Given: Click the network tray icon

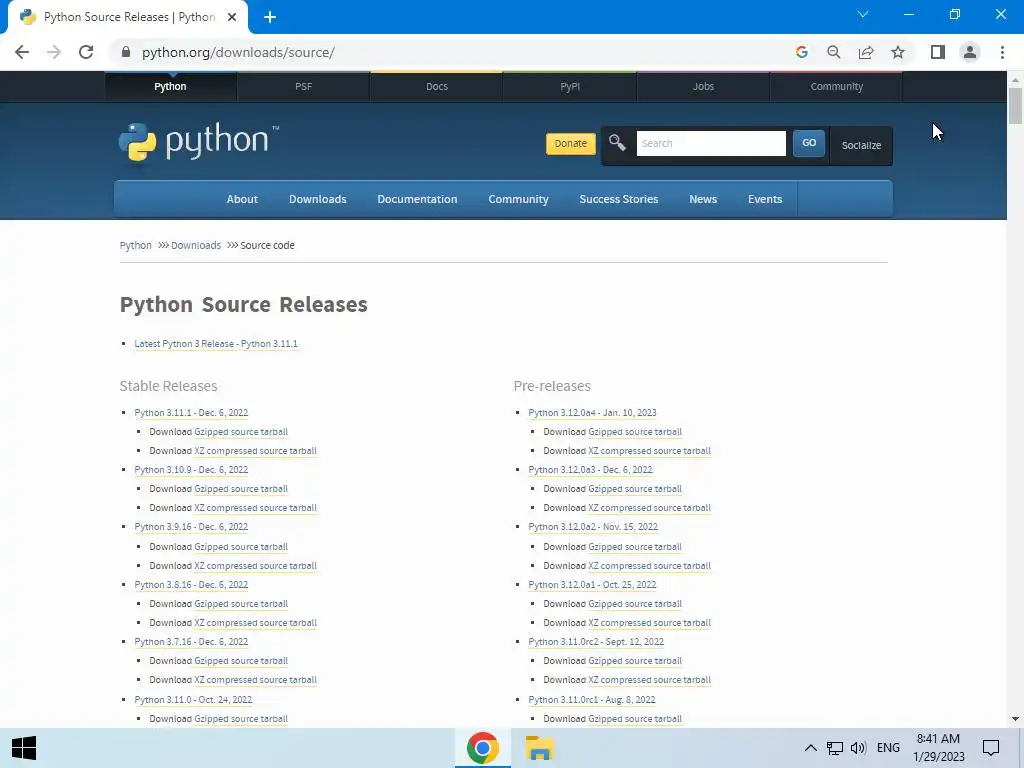Looking at the screenshot, I should (x=835, y=748).
